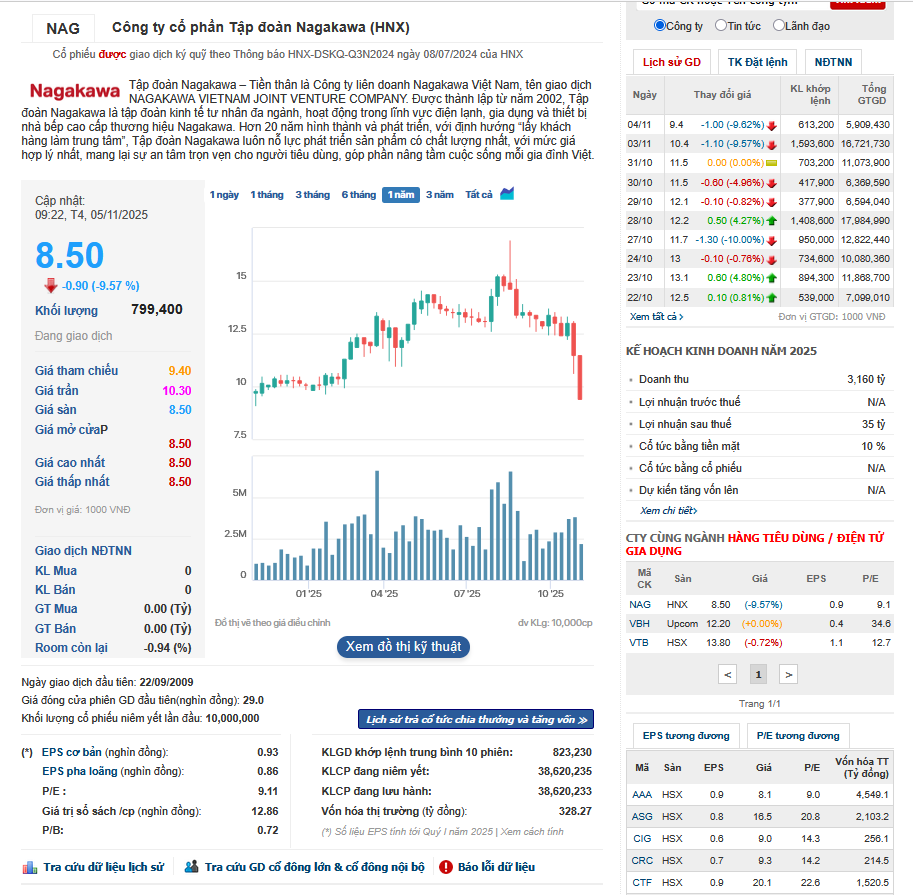
Task: Click the HÀNG TIÊU DÙNG / ĐIỆN TỬ GIA DỤNG industry link
Action: click(755, 544)
